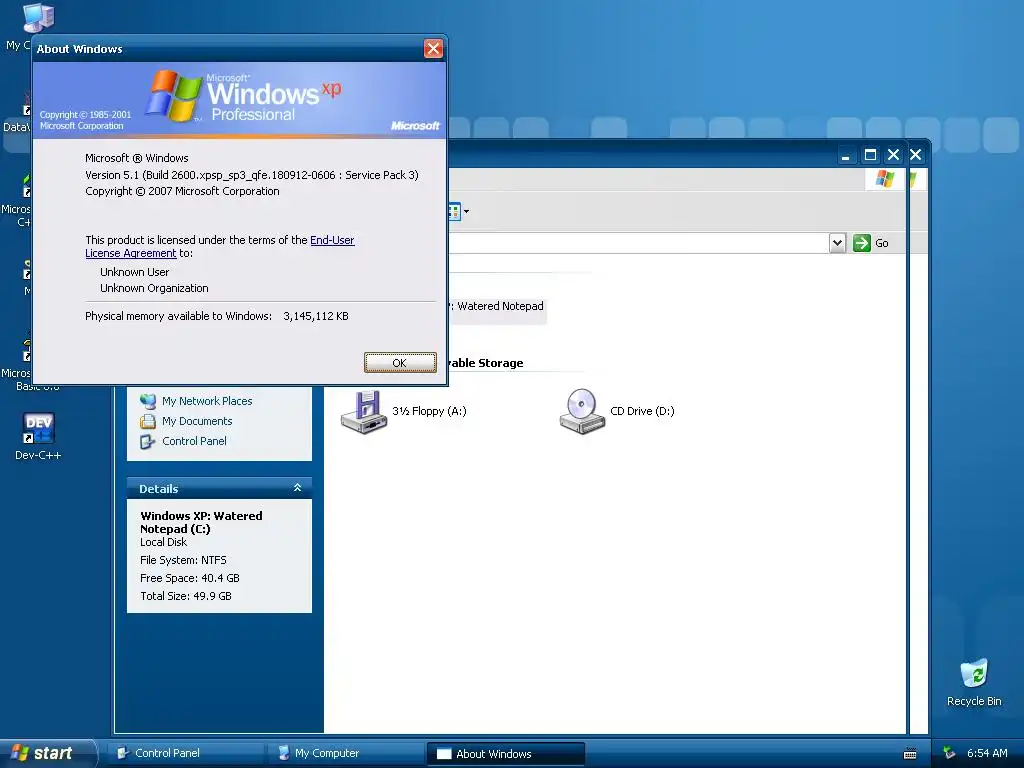Select the Watered Notepad drive label
The image size is (1024, 768).
[498, 306]
